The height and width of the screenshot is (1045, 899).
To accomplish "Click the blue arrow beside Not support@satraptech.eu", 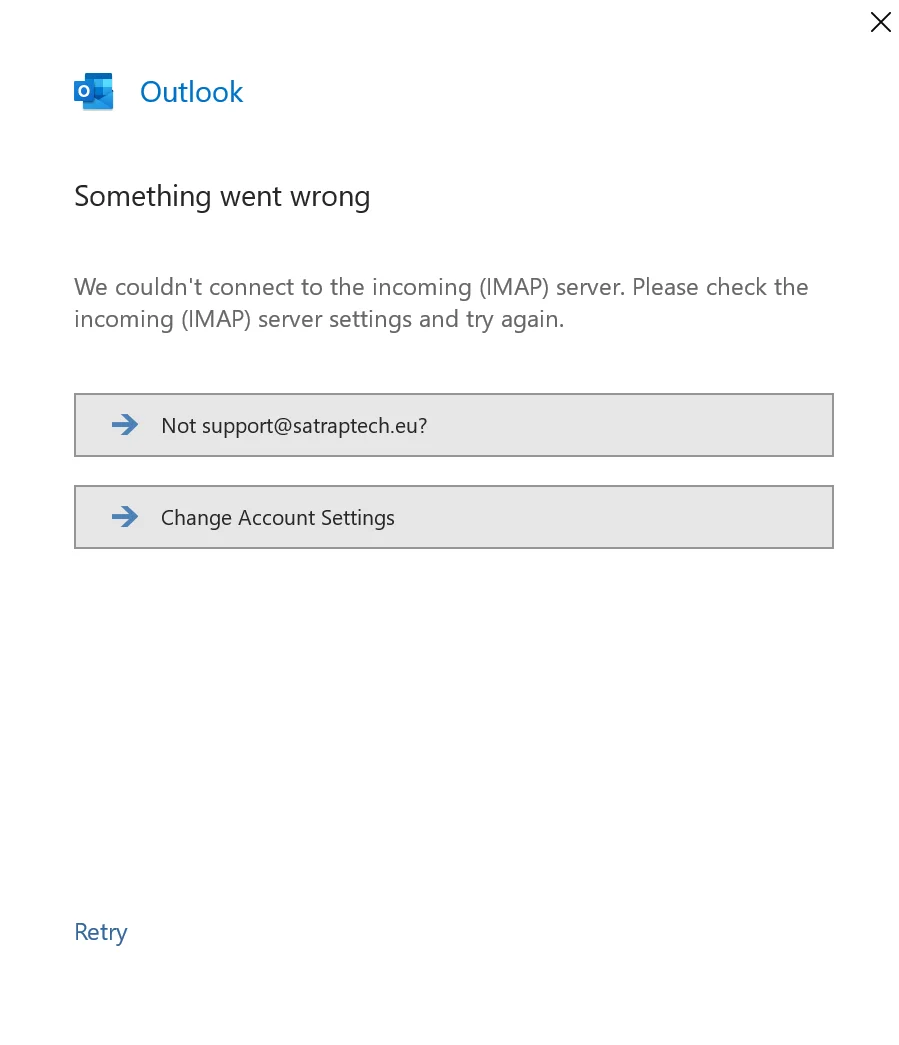I will (125, 425).
